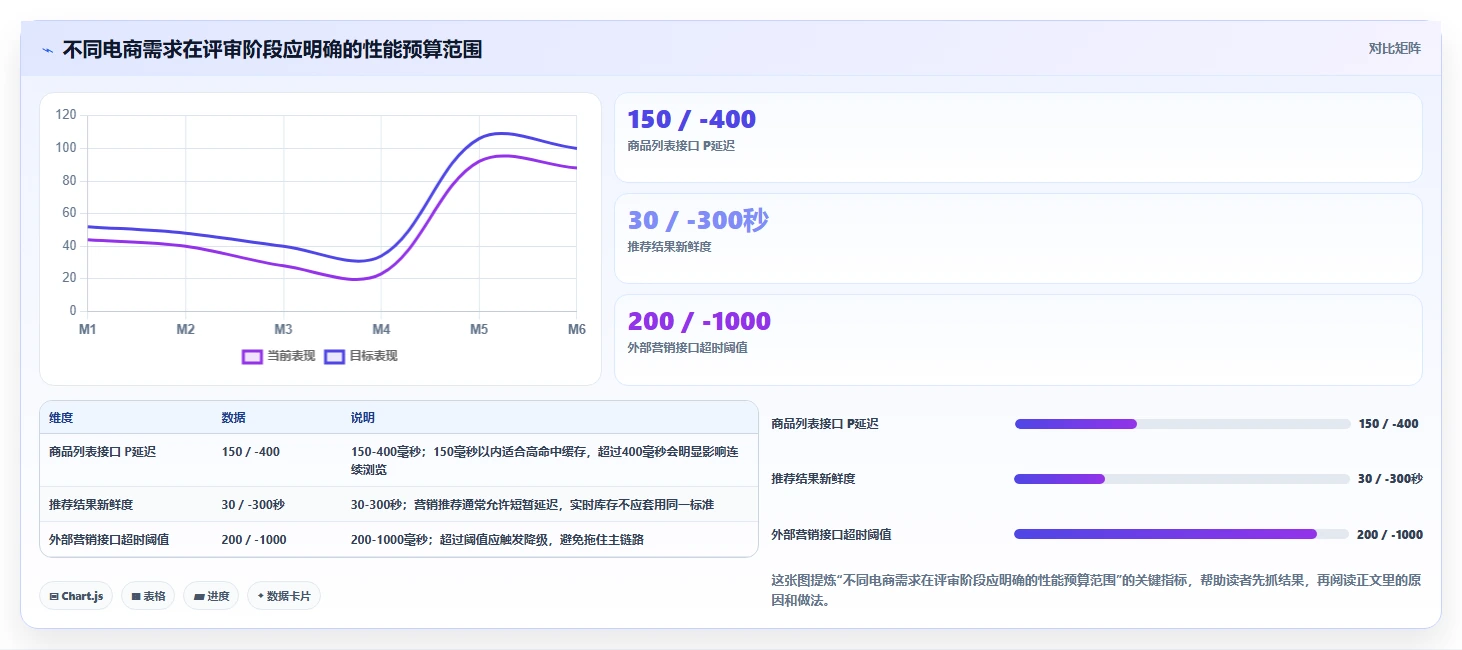Screen dimensions: 1462x650
Task: Click progress value 200 / -1000 on right
Action: [x=1390, y=534]
